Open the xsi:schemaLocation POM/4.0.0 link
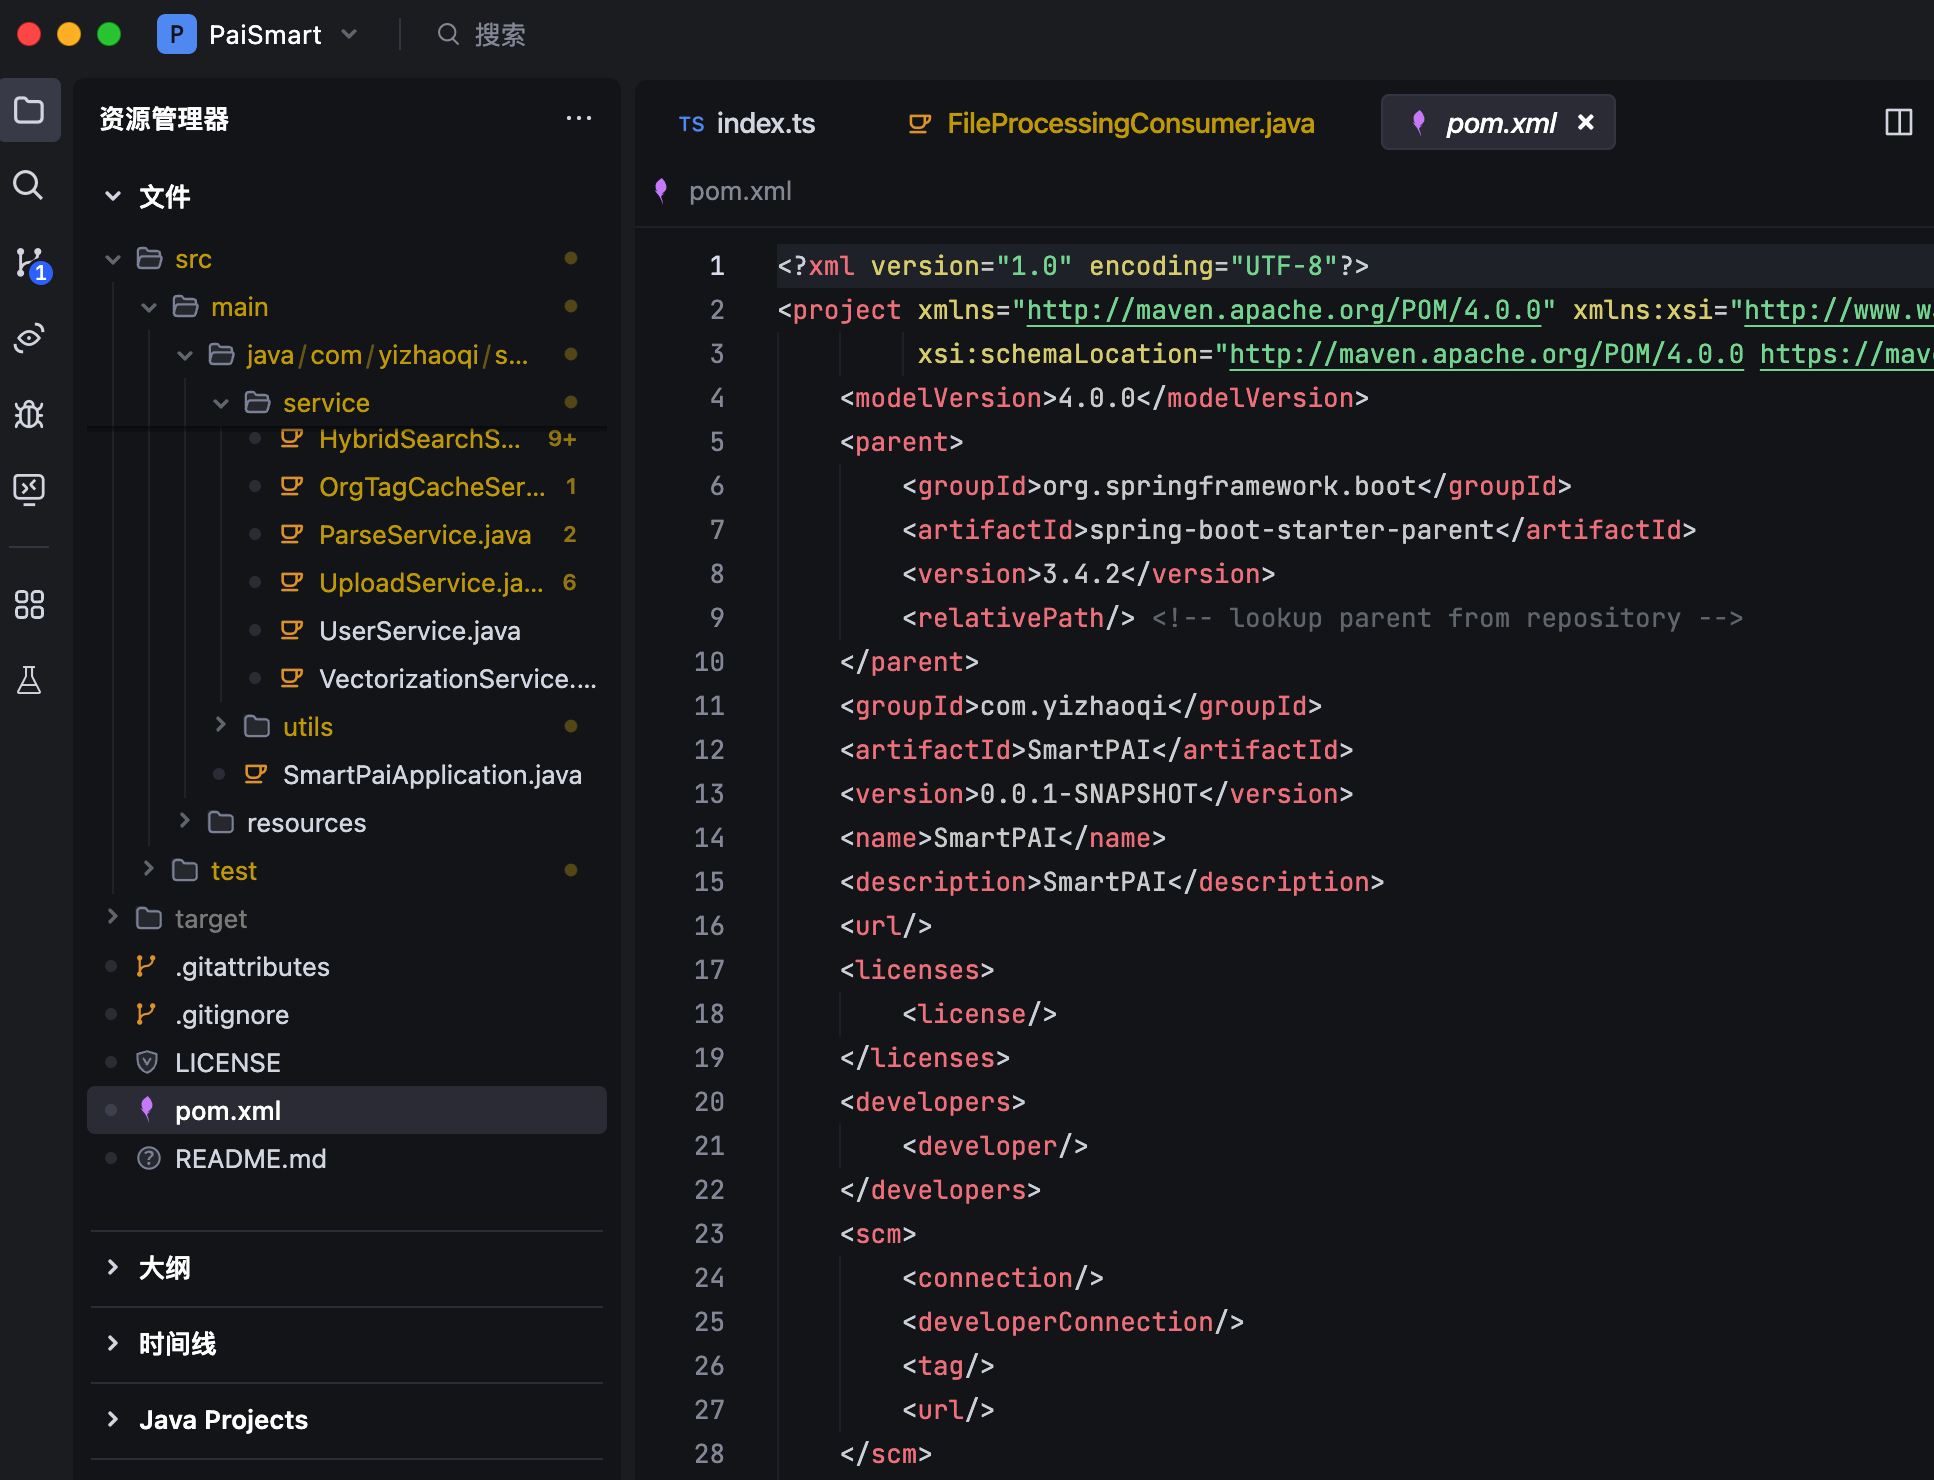1934x1480 pixels. 1486,354
